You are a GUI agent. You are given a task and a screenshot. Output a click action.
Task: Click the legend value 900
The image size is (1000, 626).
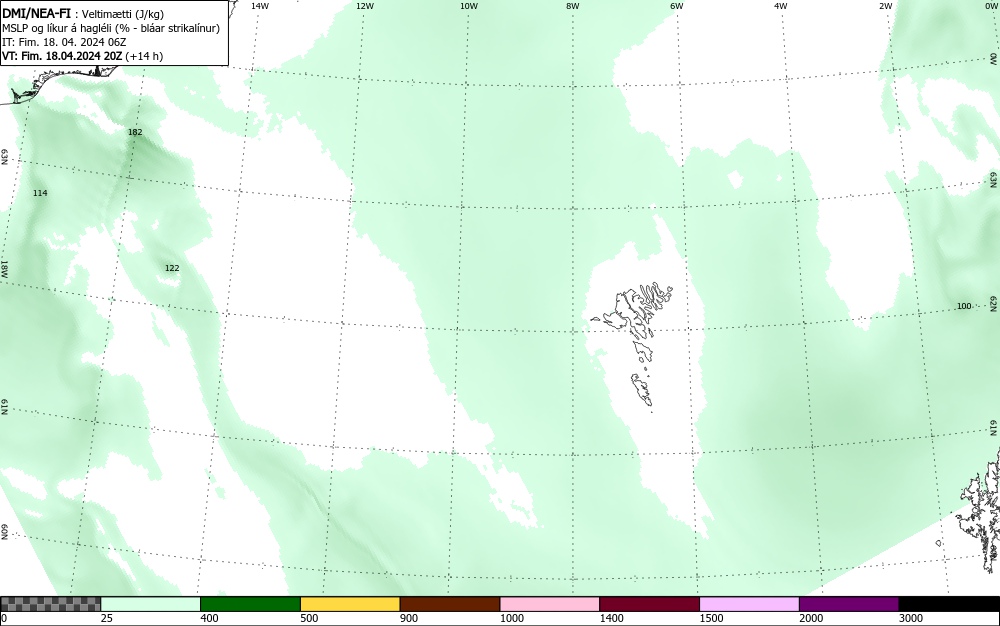coord(409,618)
